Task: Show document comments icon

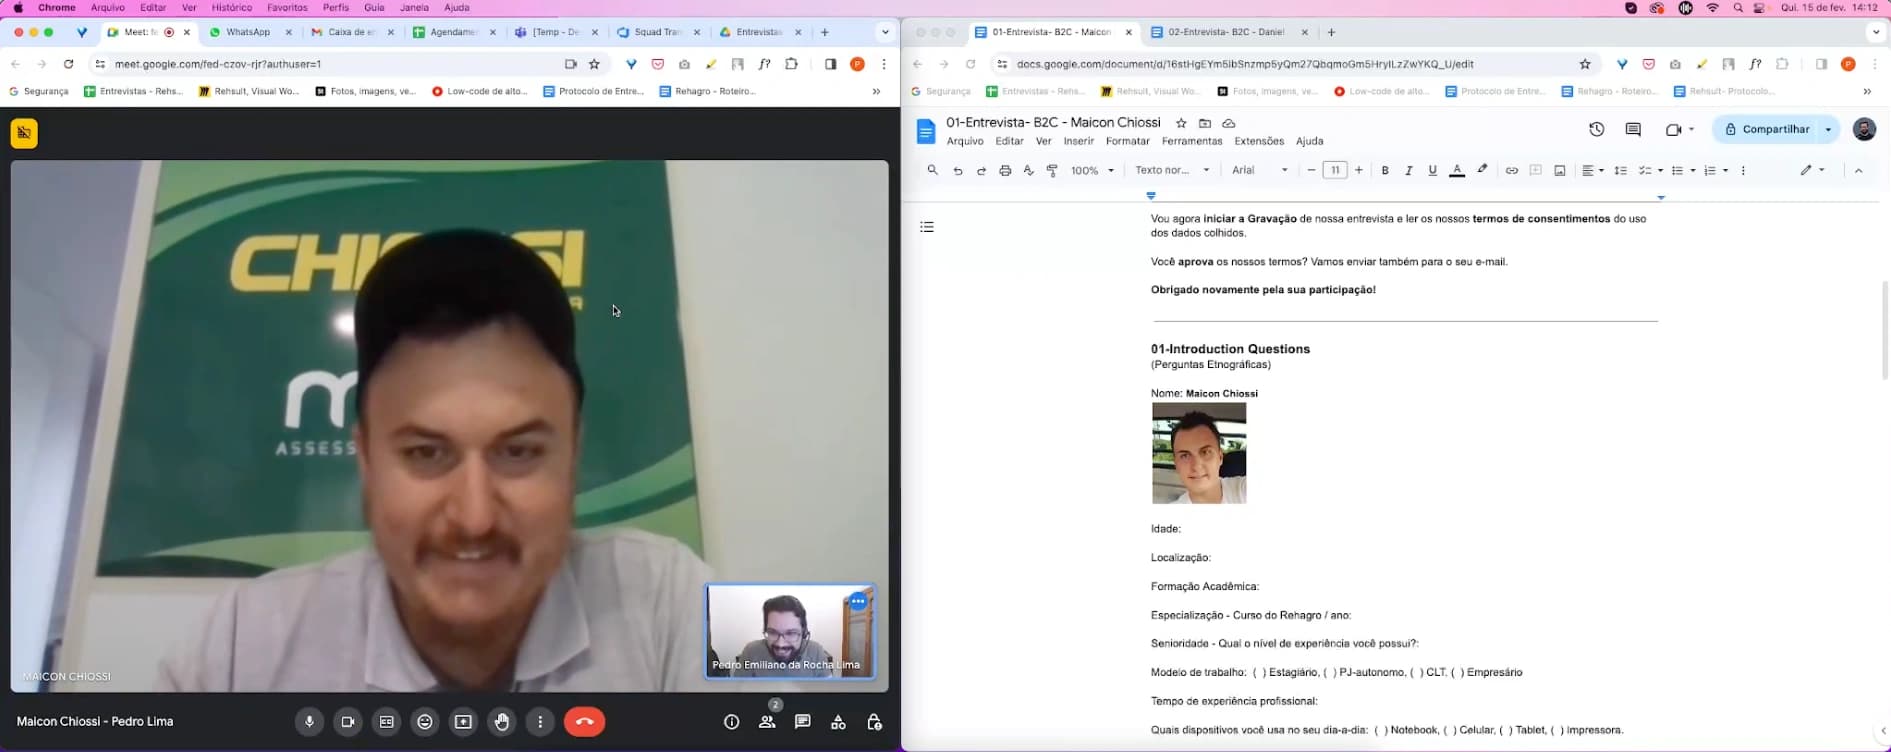Action: click(1633, 129)
